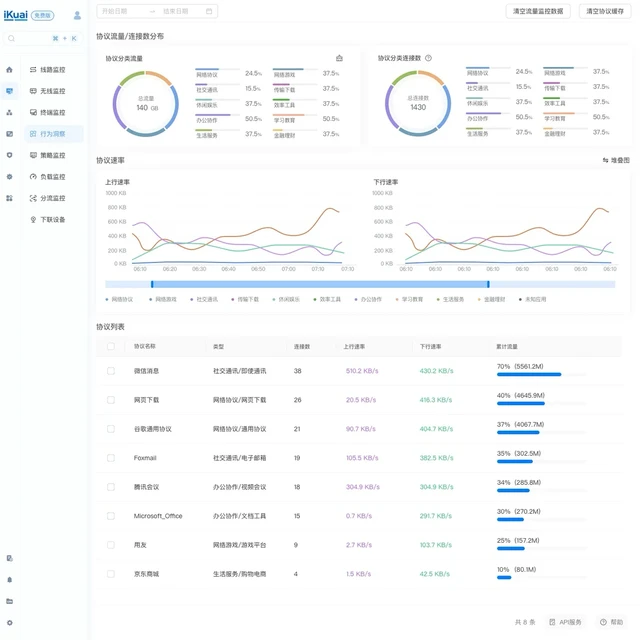Tick the checkbox for Foxmail row

[x=111, y=458]
